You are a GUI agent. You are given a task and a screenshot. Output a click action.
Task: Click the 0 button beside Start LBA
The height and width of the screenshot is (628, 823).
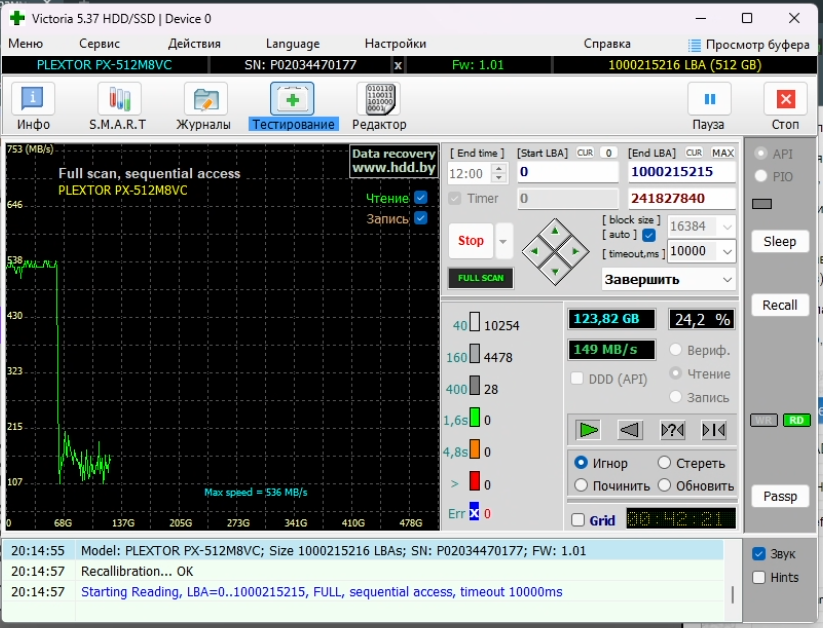pyautogui.click(x=609, y=153)
